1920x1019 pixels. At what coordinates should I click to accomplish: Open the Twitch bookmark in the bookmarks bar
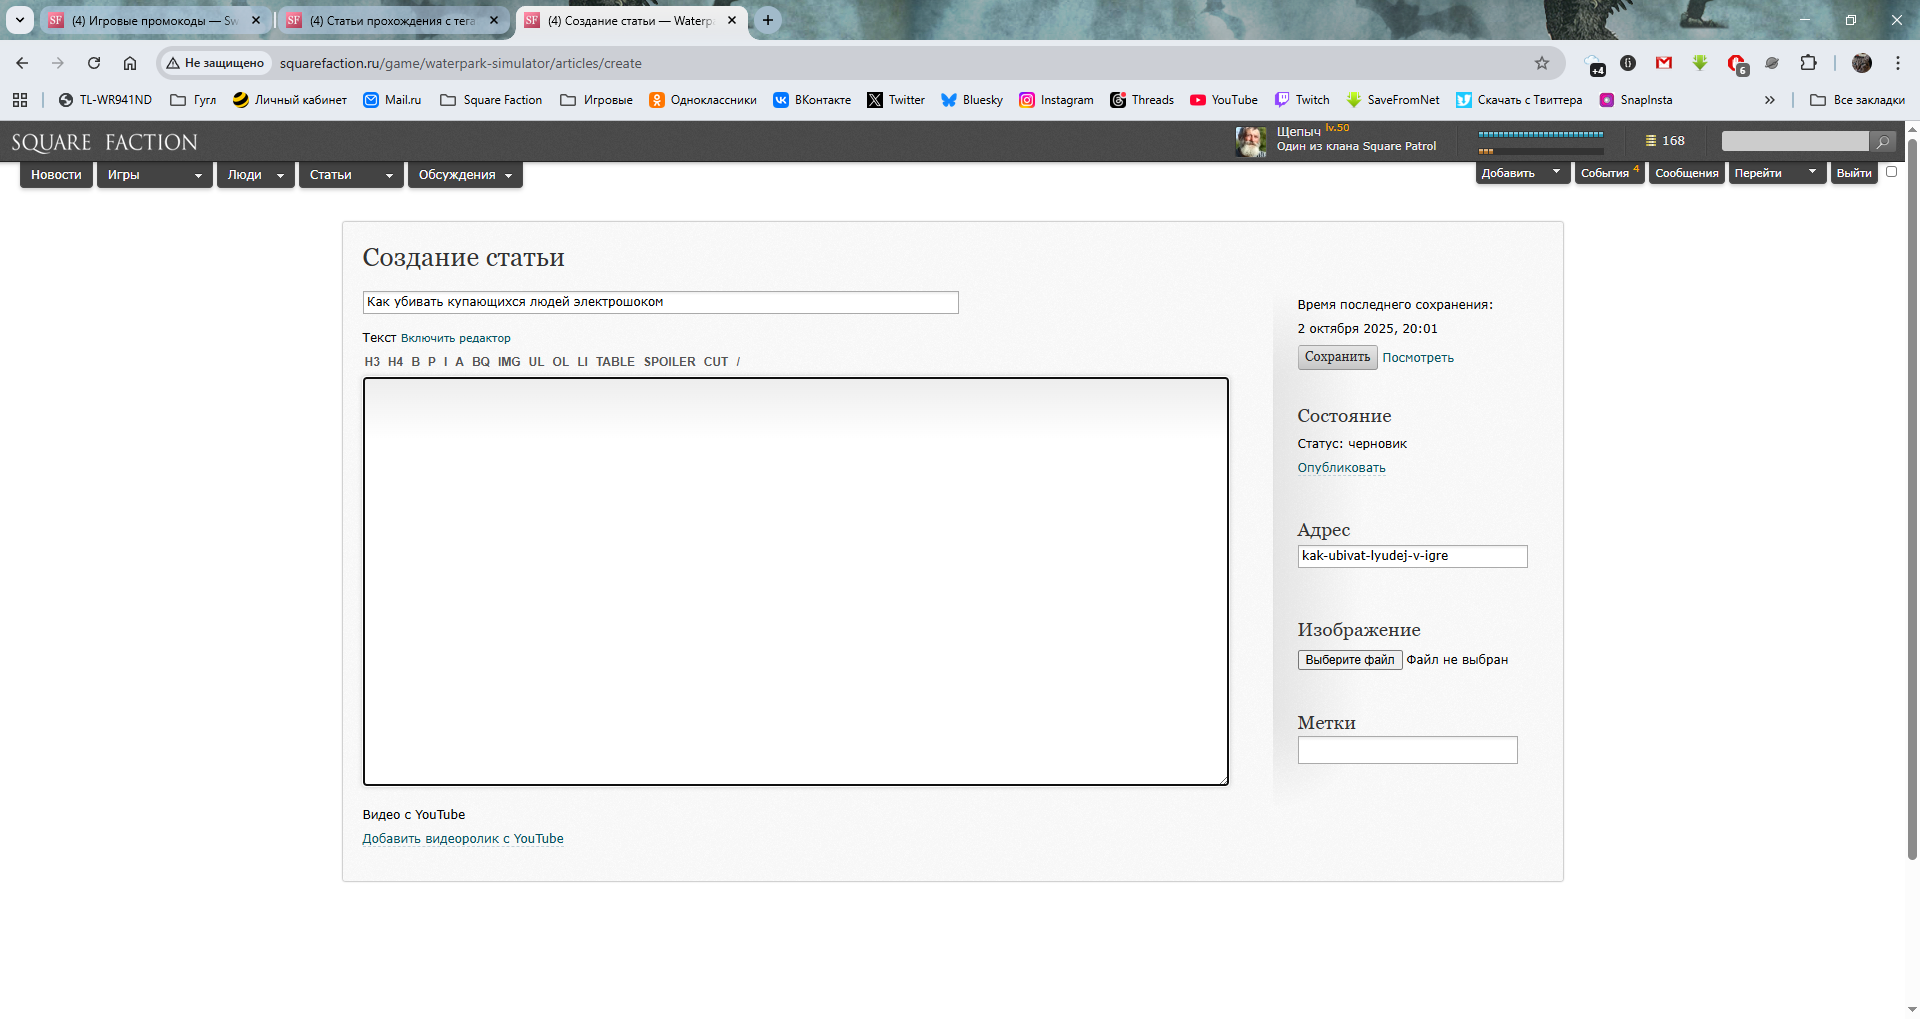tap(1302, 100)
